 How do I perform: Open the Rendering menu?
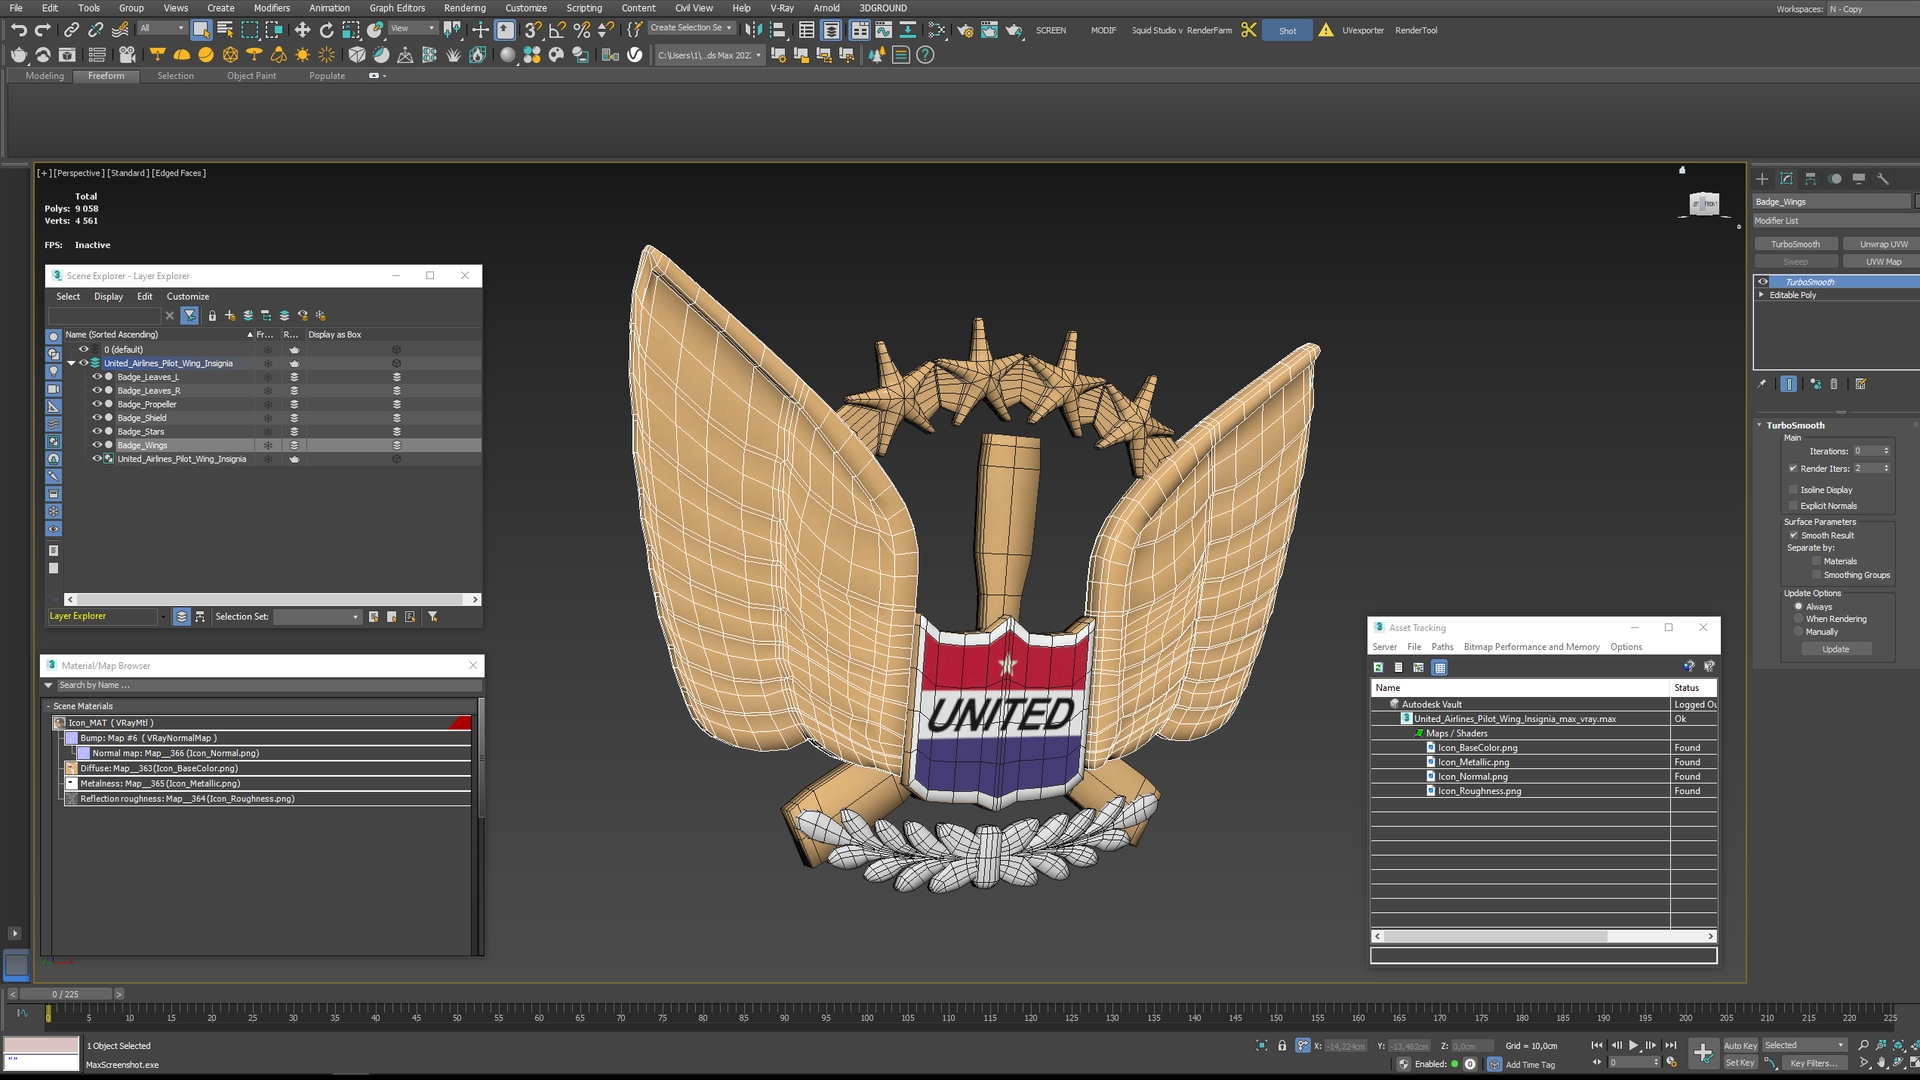465,8
